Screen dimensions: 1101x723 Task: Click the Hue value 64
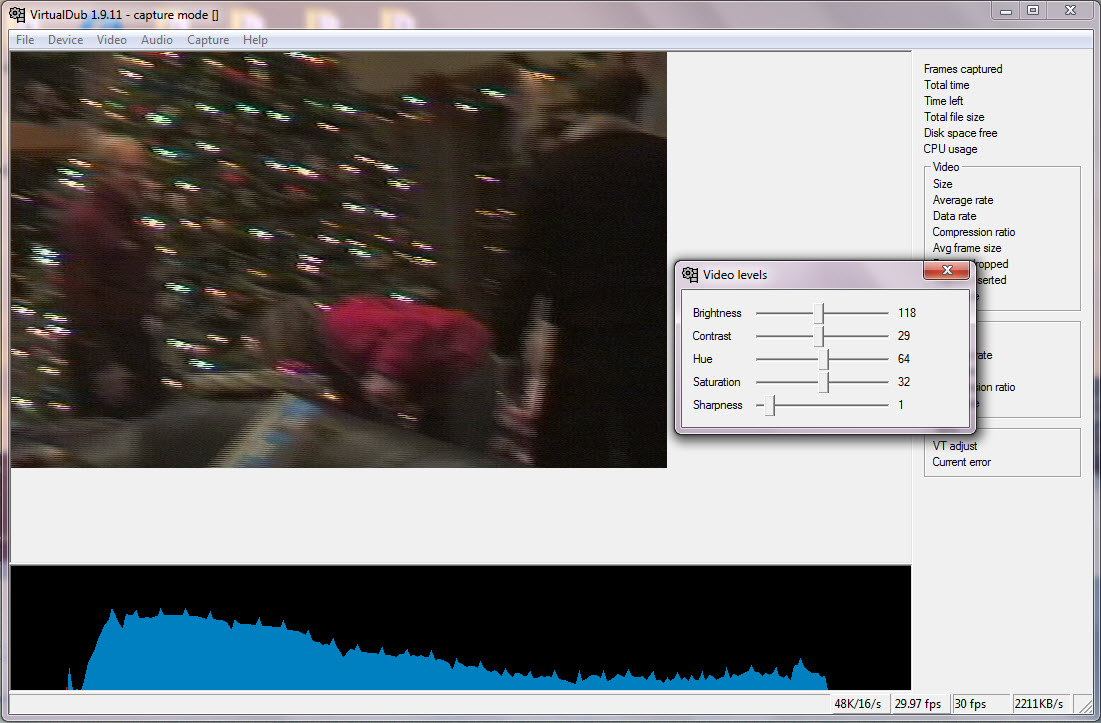[x=904, y=359]
